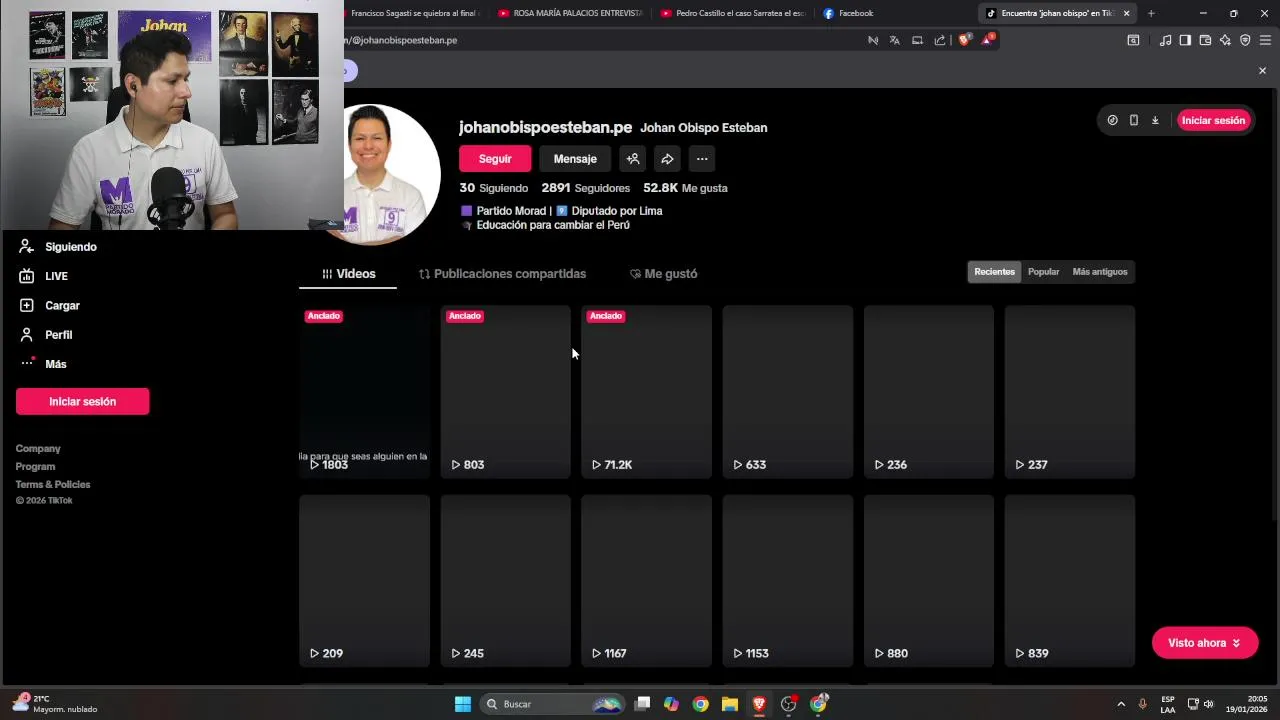Open video with 209 views
Image resolution: width=1280 pixels, height=720 pixels.
[364, 581]
